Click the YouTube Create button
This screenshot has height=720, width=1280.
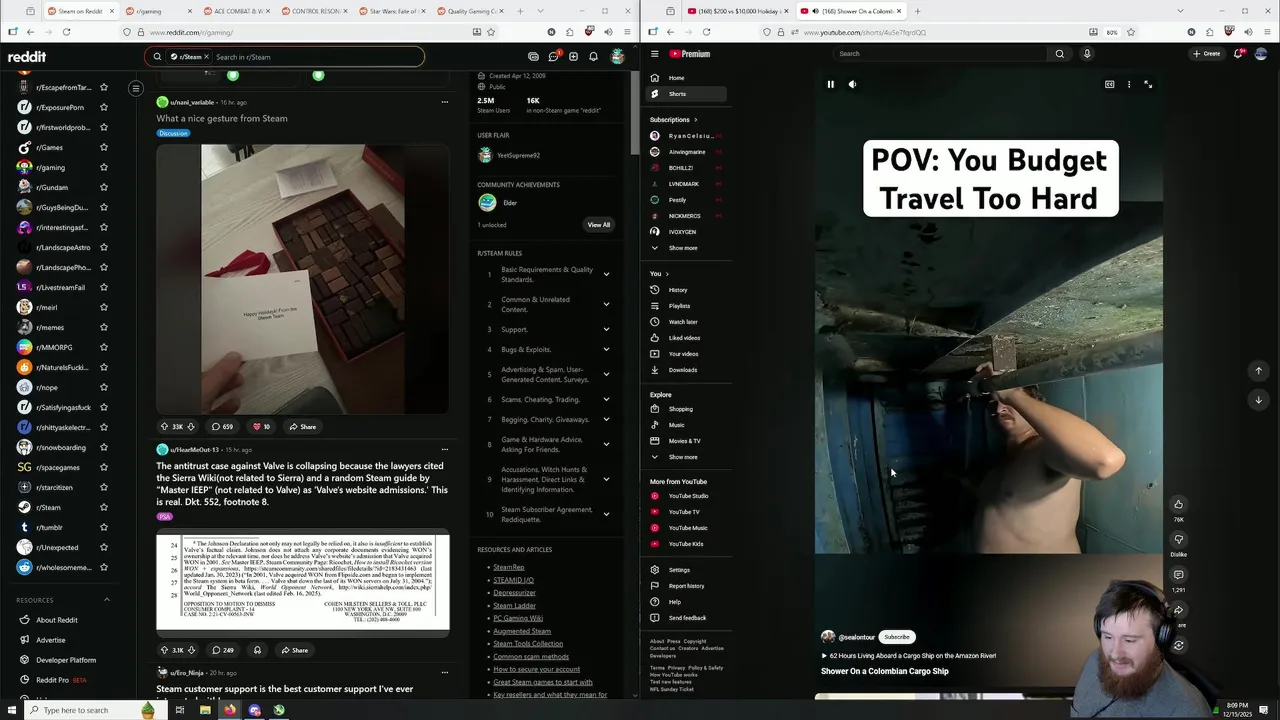[1207, 54]
